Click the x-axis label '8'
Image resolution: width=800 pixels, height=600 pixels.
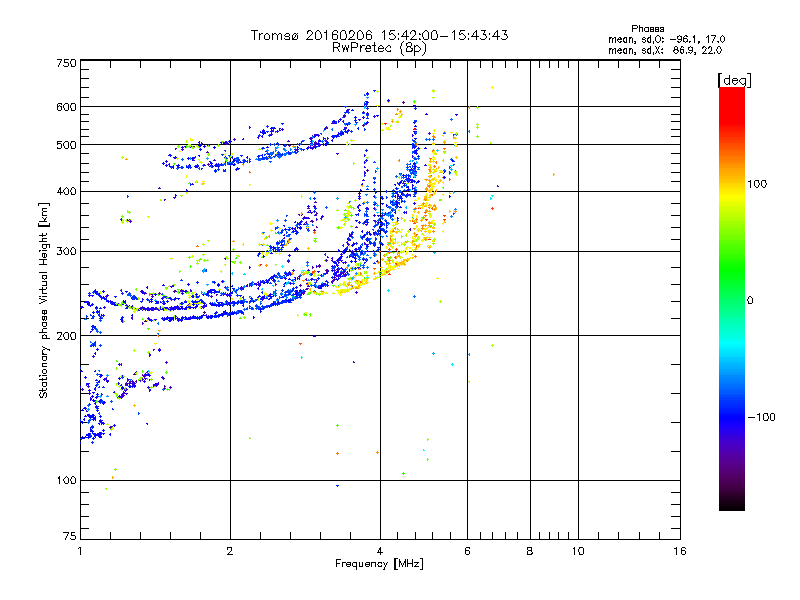(530, 551)
